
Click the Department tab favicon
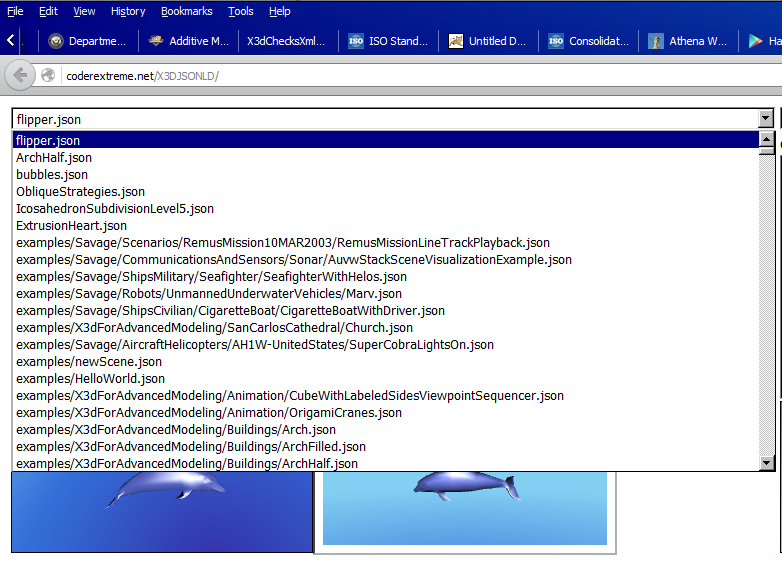(56, 41)
